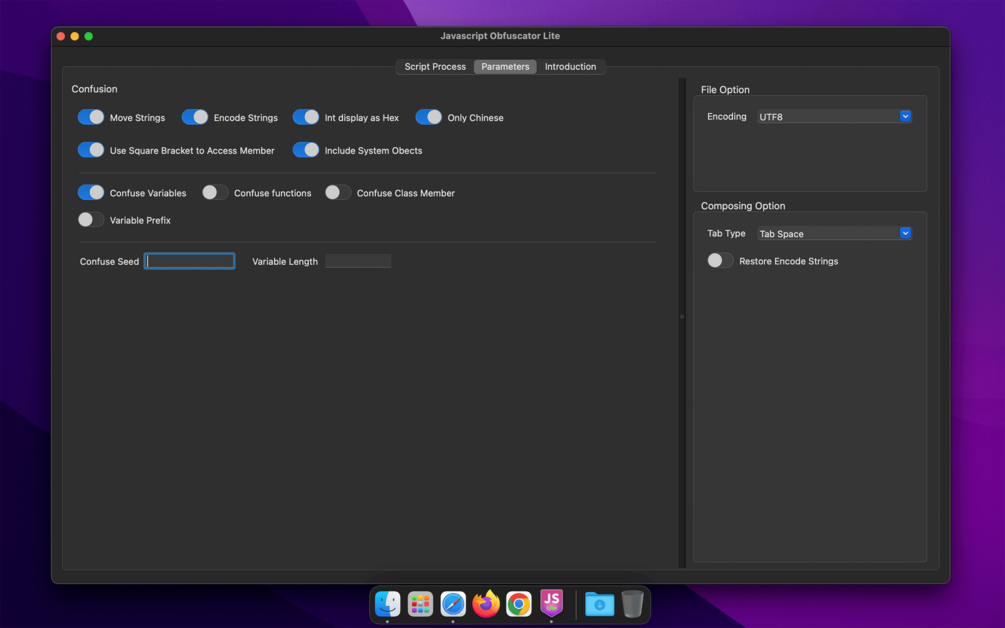This screenshot has height=628, width=1005.
Task: Click the Variable Length field
Action: 358,261
